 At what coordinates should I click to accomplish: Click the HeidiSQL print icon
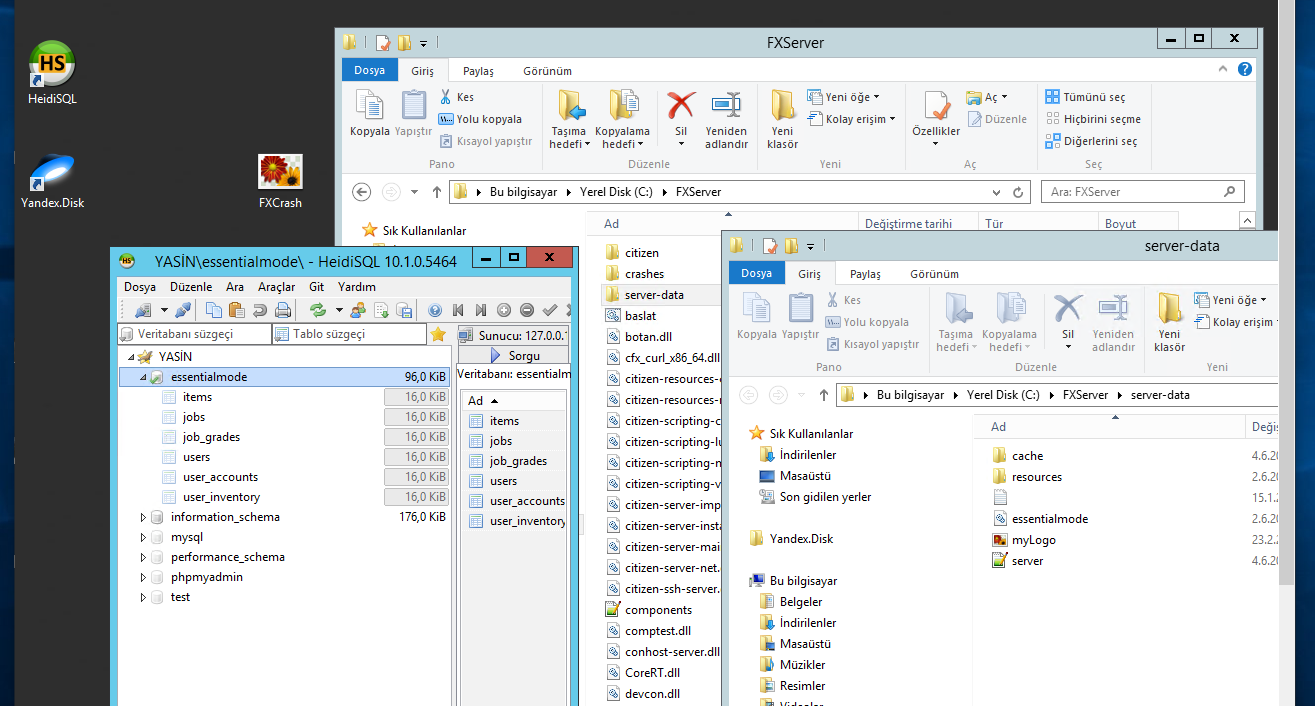[283, 310]
